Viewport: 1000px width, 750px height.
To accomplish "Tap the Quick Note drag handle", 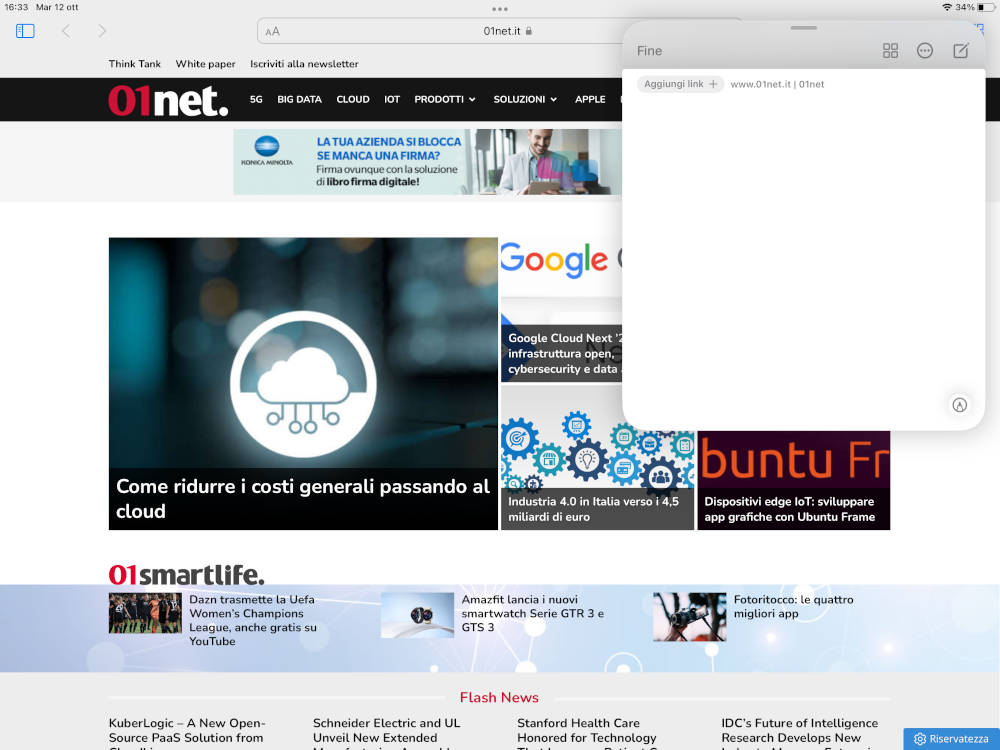I will (x=804, y=28).
